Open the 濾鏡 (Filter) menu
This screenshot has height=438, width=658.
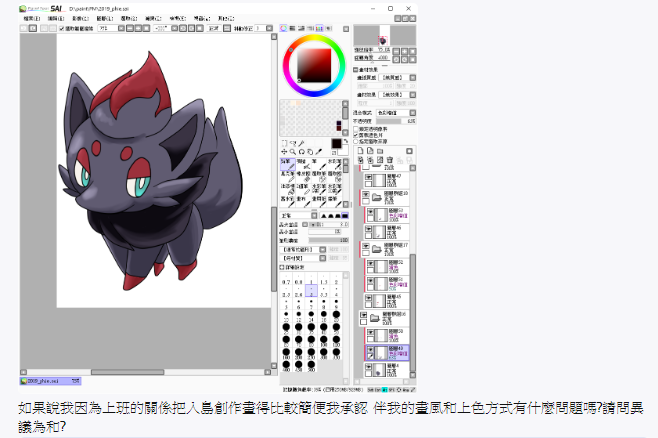pos(153,18)
